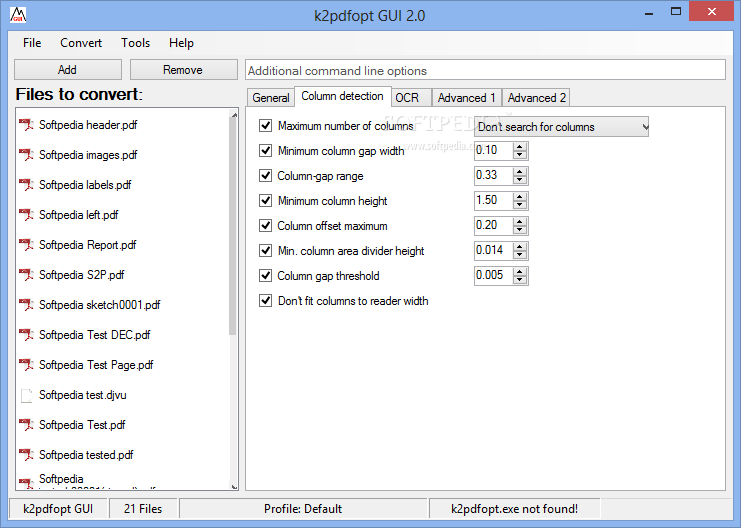Decrease Column offset maximum spinner
This screenshot has width=741, height=528.
tap(520, 230)
